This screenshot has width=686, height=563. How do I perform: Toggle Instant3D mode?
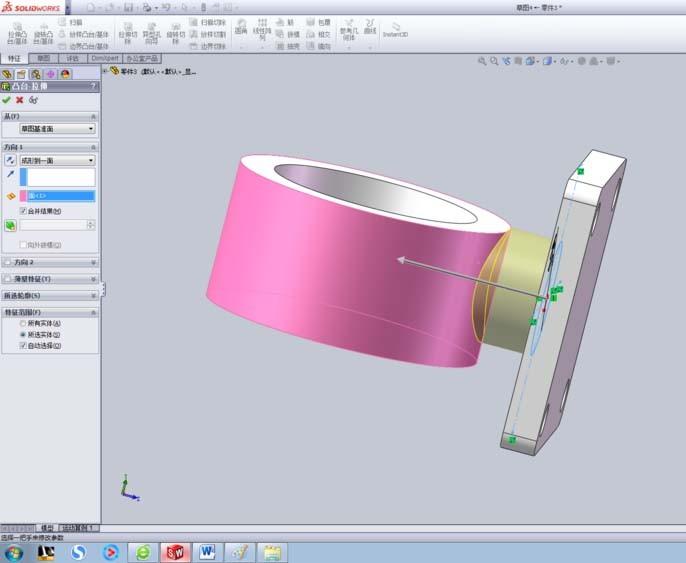[x=395, y=30]
